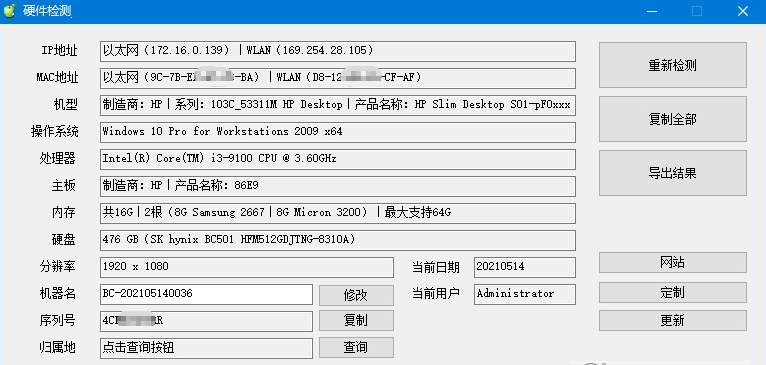The height and width of the screenshot is (365, 766).
Task: Click the 内存 field showing 共16G
Action: (x=338, y=213)
